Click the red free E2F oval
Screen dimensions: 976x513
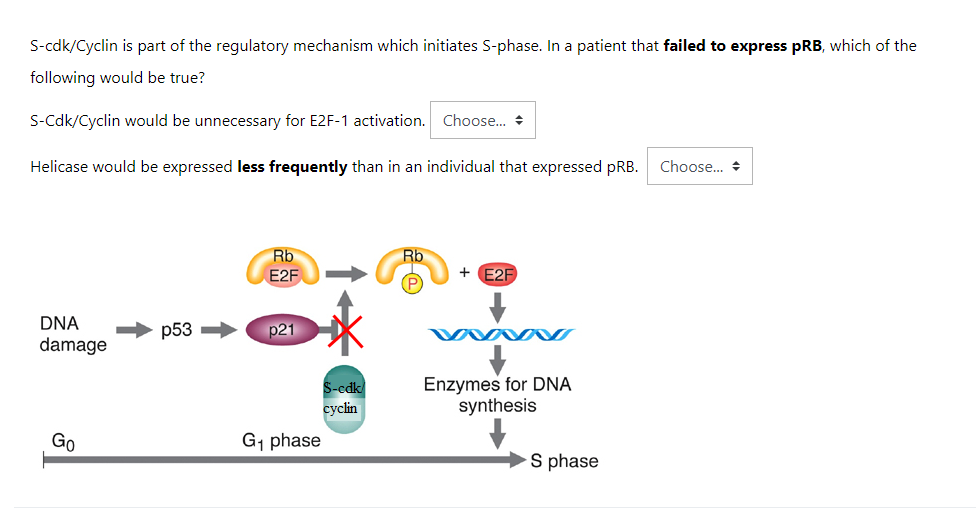click(x=497, y=275)
